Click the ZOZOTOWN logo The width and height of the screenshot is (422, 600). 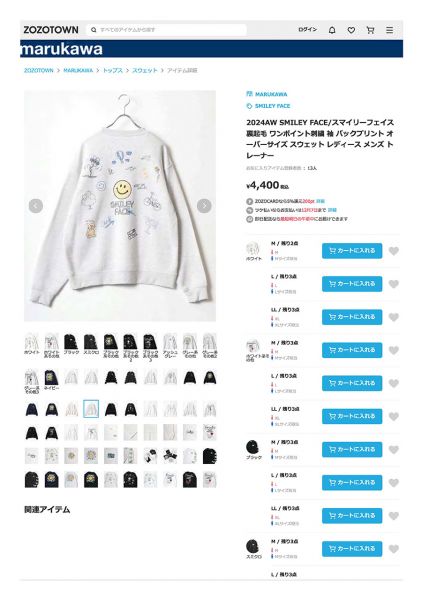click(x=51, y=30)
